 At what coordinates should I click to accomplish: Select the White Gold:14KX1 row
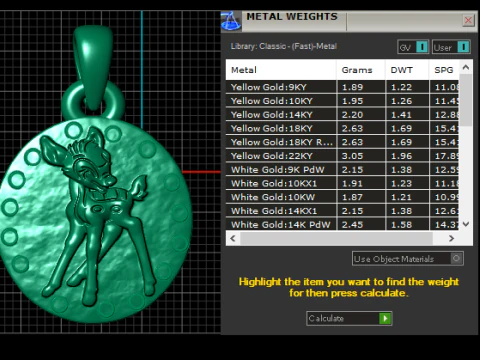pos(342,211)
